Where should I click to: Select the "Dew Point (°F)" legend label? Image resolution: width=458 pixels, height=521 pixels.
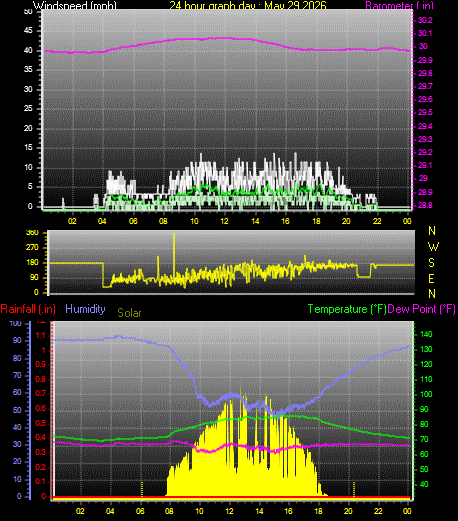point(421,309)
